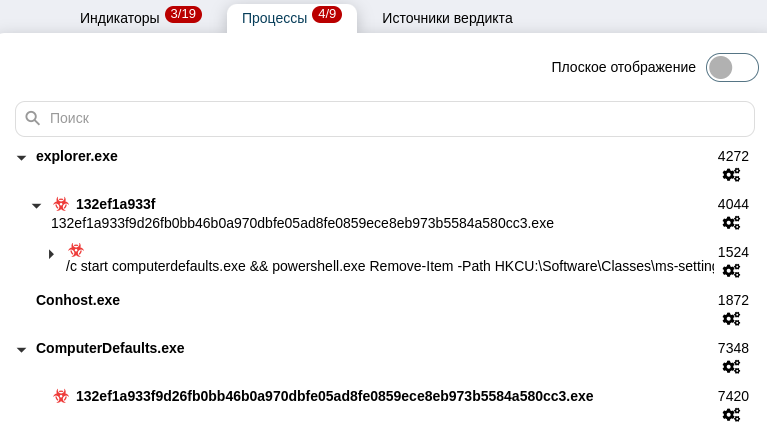Select the ComputerDefaults.exe process name
The width and height of the screenshot is (767, 436).
pyautogui.click(x=110, y=348)
